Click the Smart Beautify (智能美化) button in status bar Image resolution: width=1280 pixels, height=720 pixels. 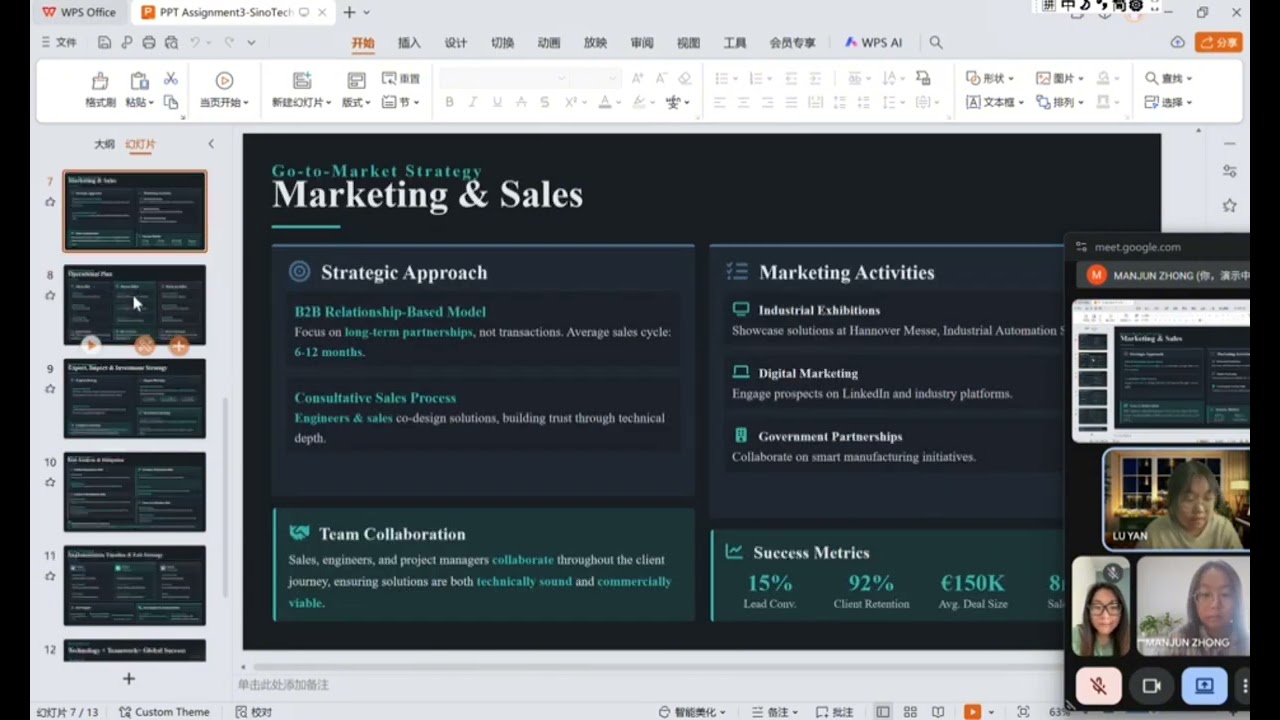click(692, 712)
